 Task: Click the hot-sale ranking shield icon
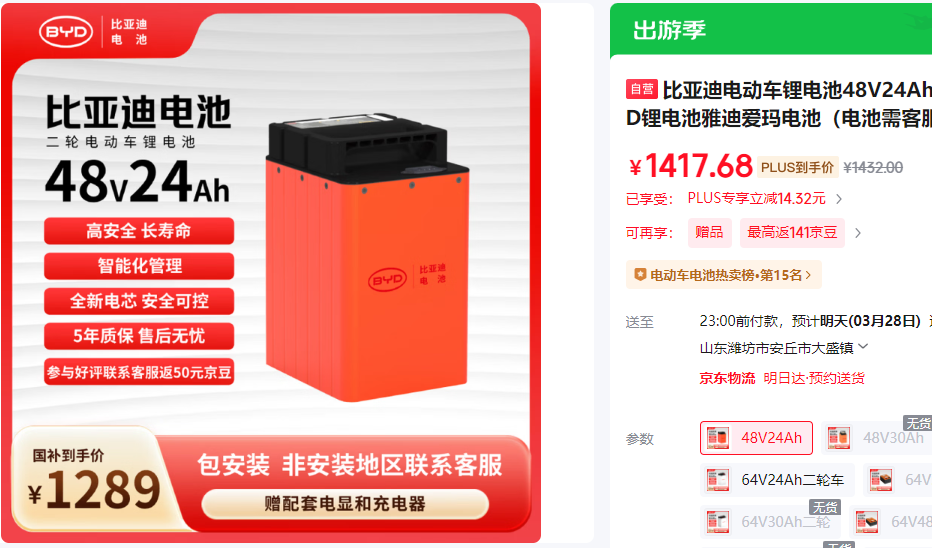[640, 275]
